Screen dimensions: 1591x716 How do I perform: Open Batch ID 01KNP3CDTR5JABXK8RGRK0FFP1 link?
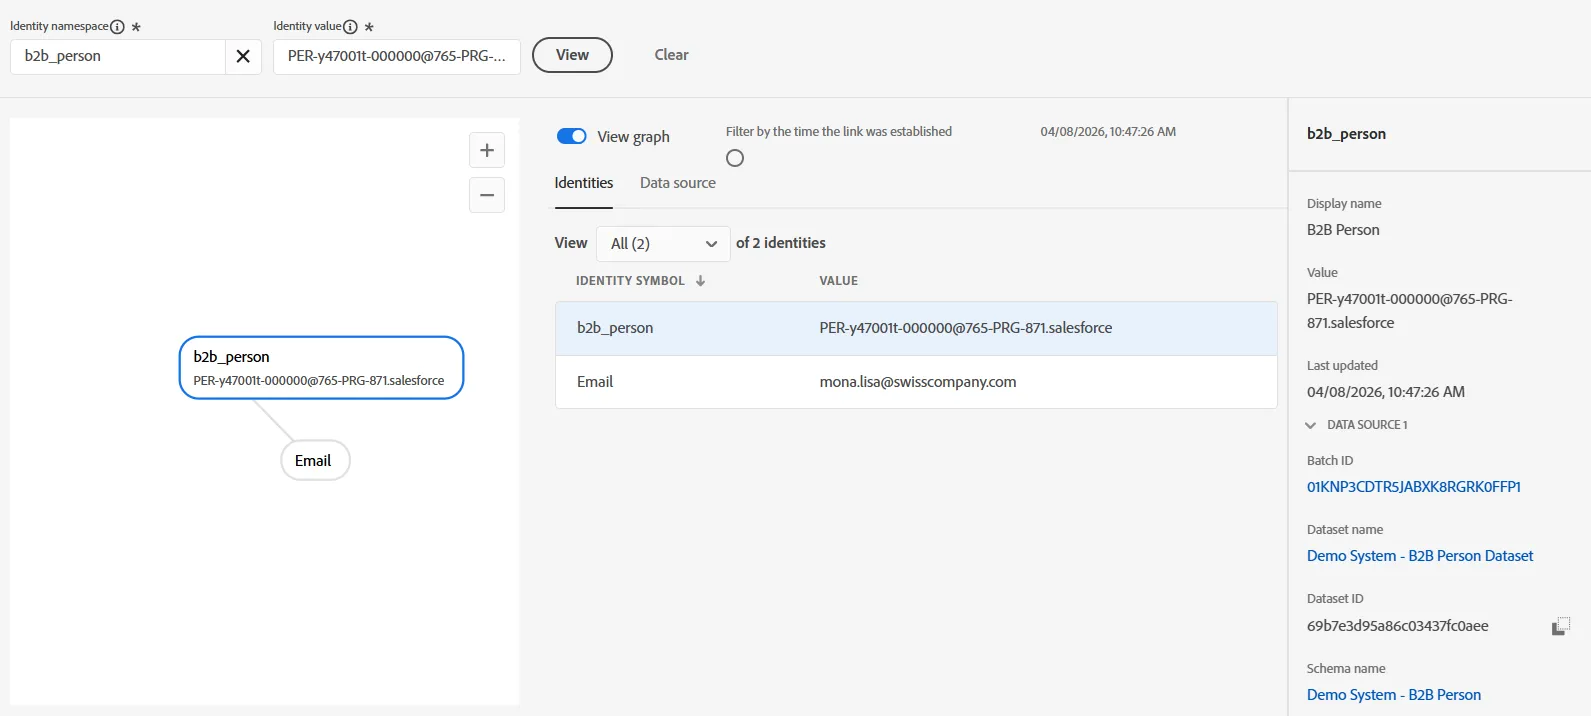(1414, 487)
